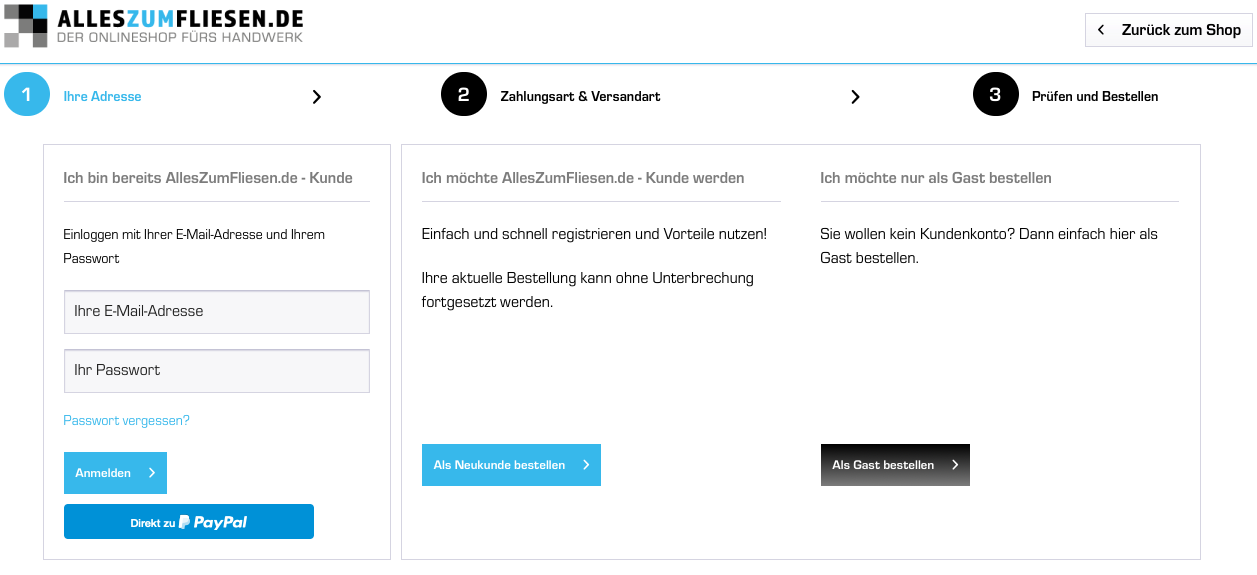The height and width of the screenshot is (575, 1257).
Task: Click the AllesZumFliesen.de site title text
Action: click(180, 18)
